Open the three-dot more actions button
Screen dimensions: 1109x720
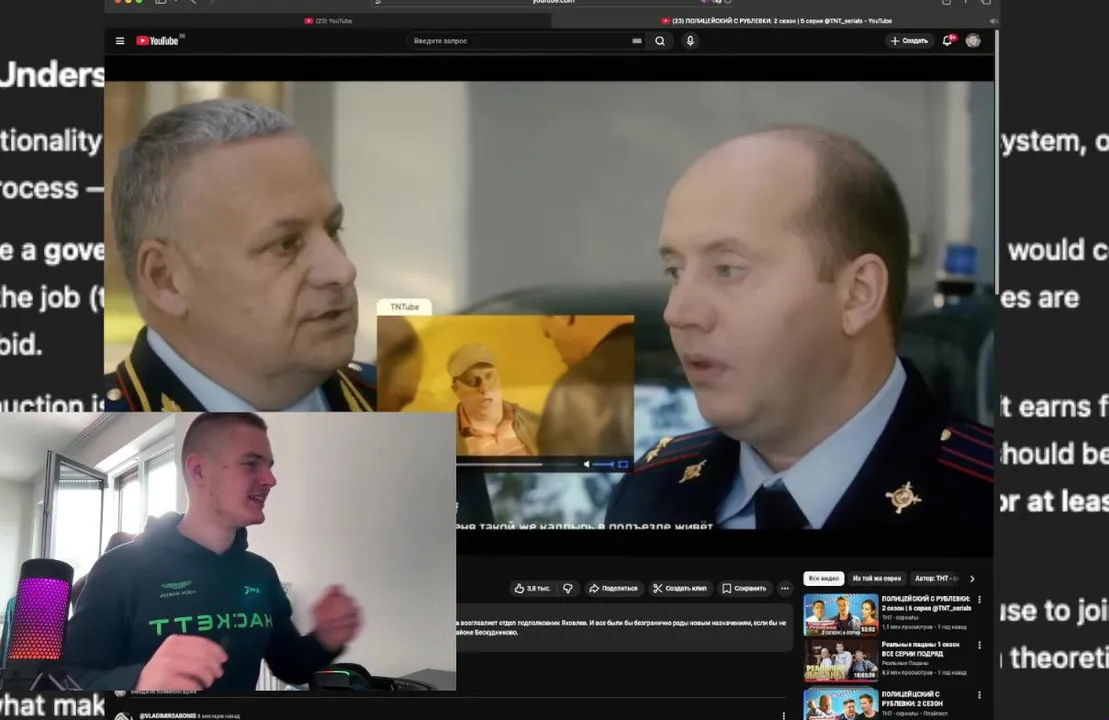click(784, 588)
